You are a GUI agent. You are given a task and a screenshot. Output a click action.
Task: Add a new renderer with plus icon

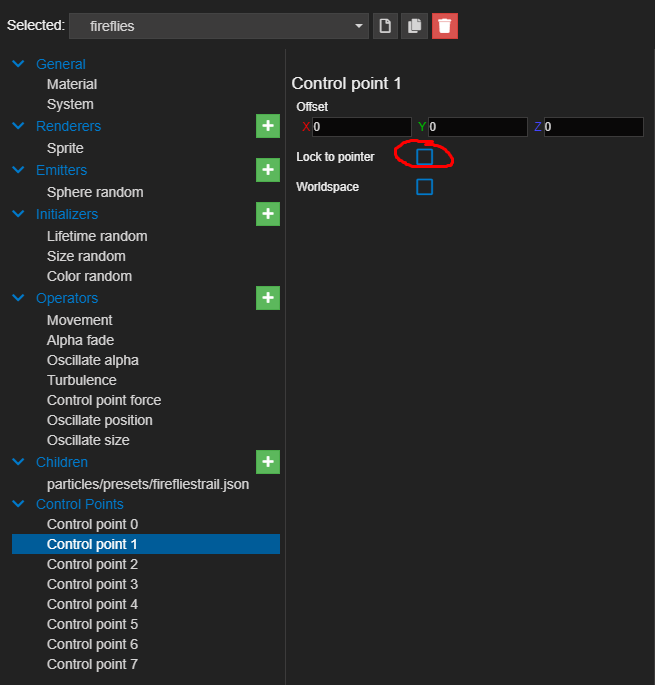(x=267, y=126)
